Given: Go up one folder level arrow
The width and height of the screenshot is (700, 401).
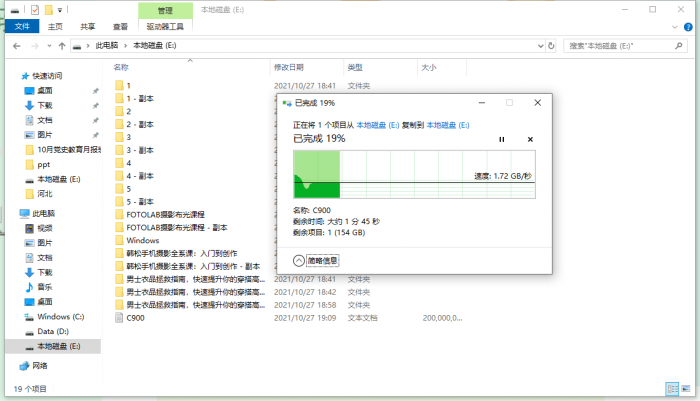Looking at the screenshot, I should pyautogui.click(x=62, y=46).
